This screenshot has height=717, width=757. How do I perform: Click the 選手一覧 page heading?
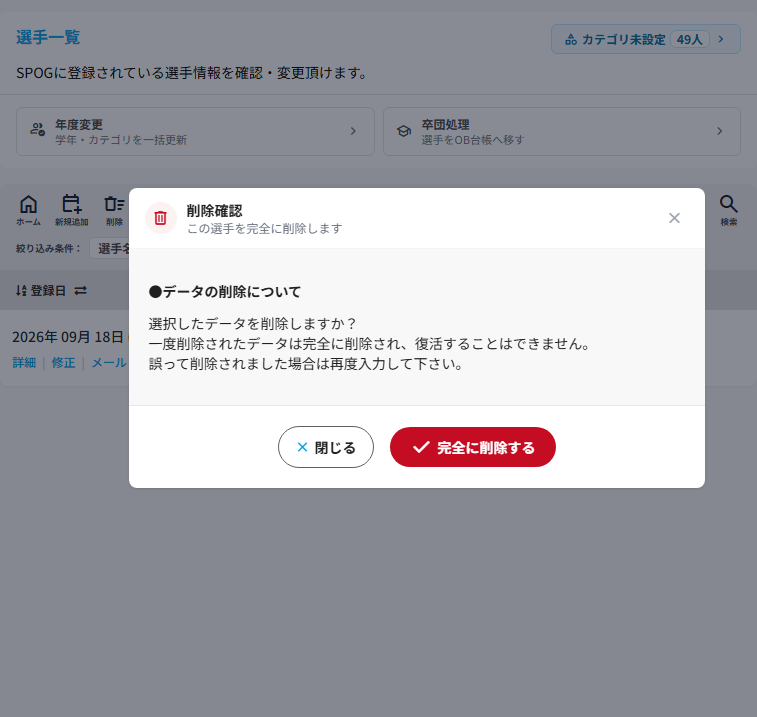[48, 37]
